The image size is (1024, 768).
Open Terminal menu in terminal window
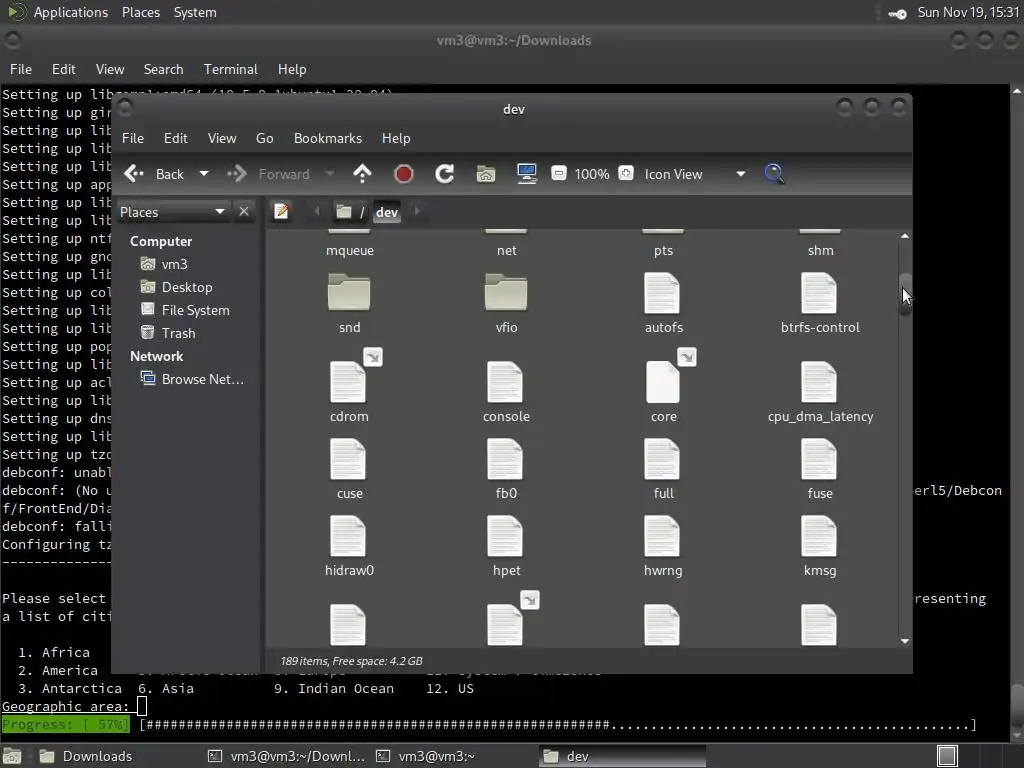pyautogui.click(x=231, y=69)
